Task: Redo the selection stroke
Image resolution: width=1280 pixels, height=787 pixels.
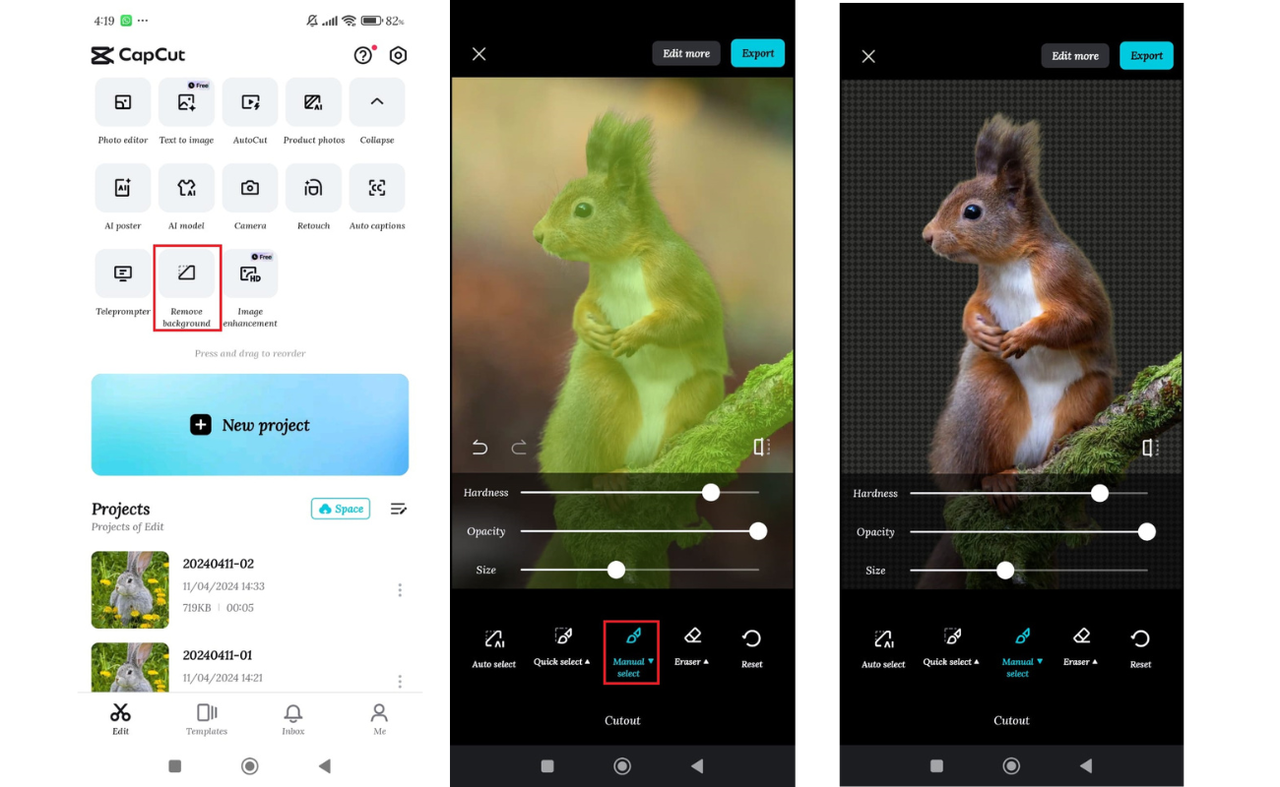Action: [518, 447]
